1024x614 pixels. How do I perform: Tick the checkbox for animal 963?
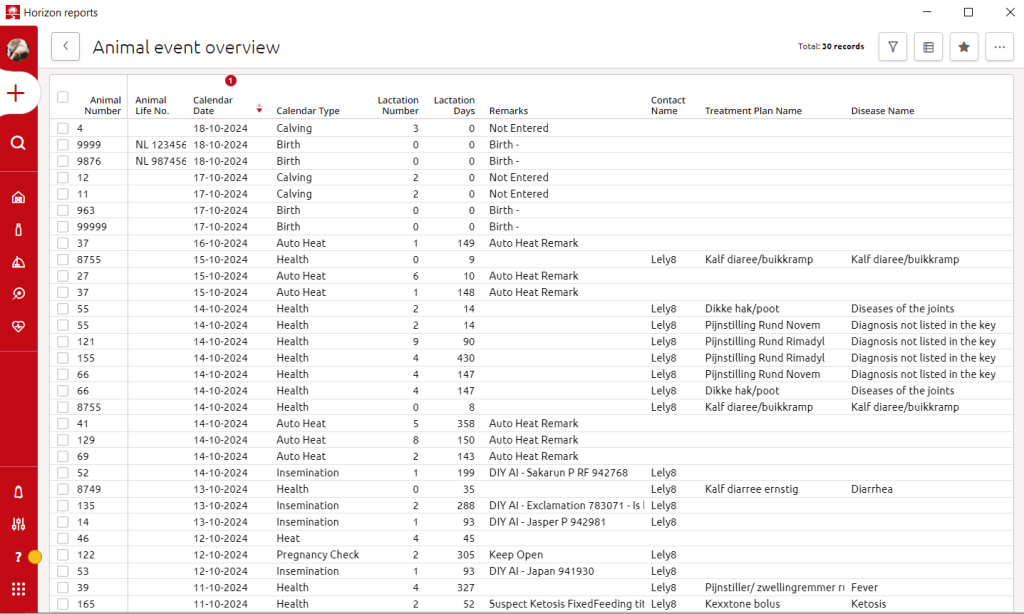(63, 210)
